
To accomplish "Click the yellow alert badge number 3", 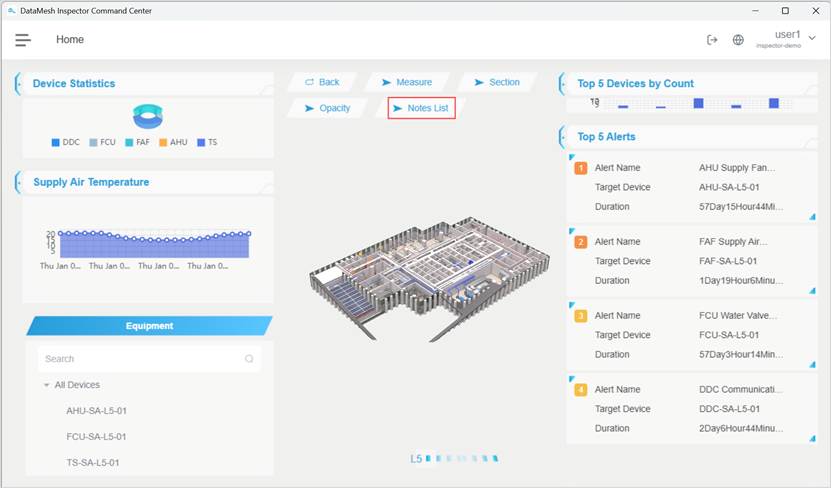I will [580, 316].
